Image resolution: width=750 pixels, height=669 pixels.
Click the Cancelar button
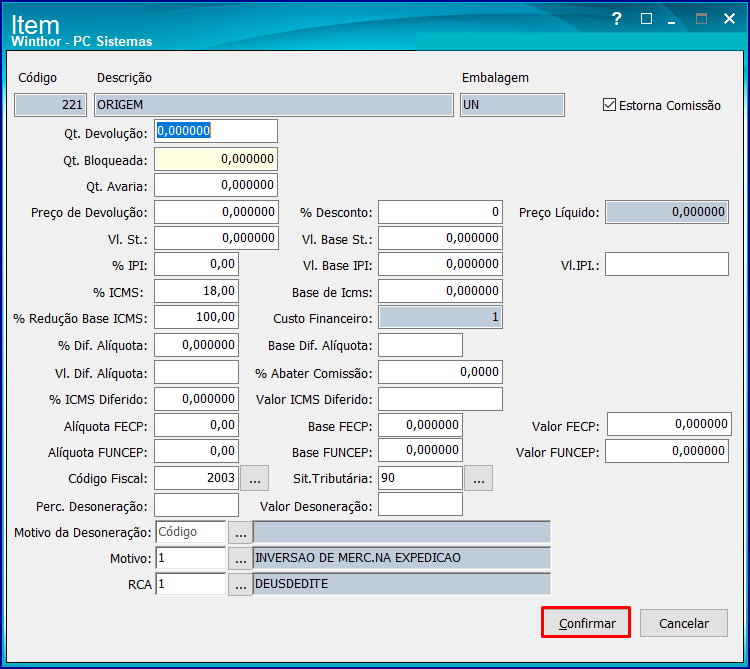[684, 623]
